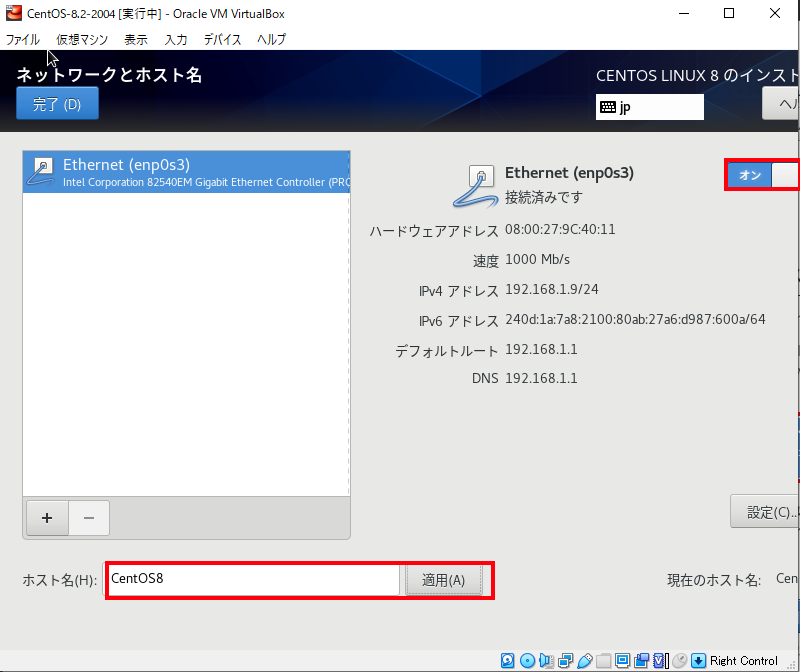Add a network device with plus button
This screenshot has height=672, width=800.
click(47, 518)
